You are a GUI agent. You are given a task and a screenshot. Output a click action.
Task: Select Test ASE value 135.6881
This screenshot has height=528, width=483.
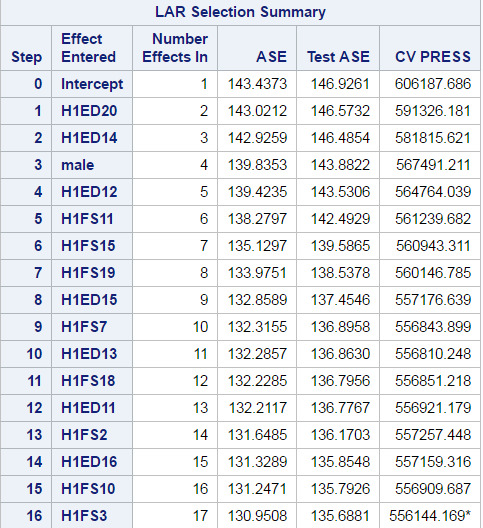pyautogui.click(x=340, y=516)
